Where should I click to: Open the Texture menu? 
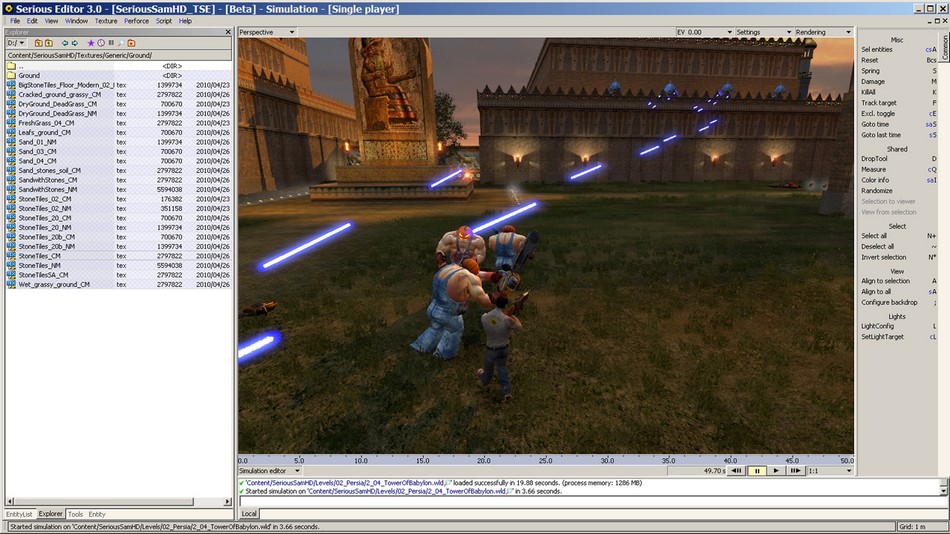point(106,21)
